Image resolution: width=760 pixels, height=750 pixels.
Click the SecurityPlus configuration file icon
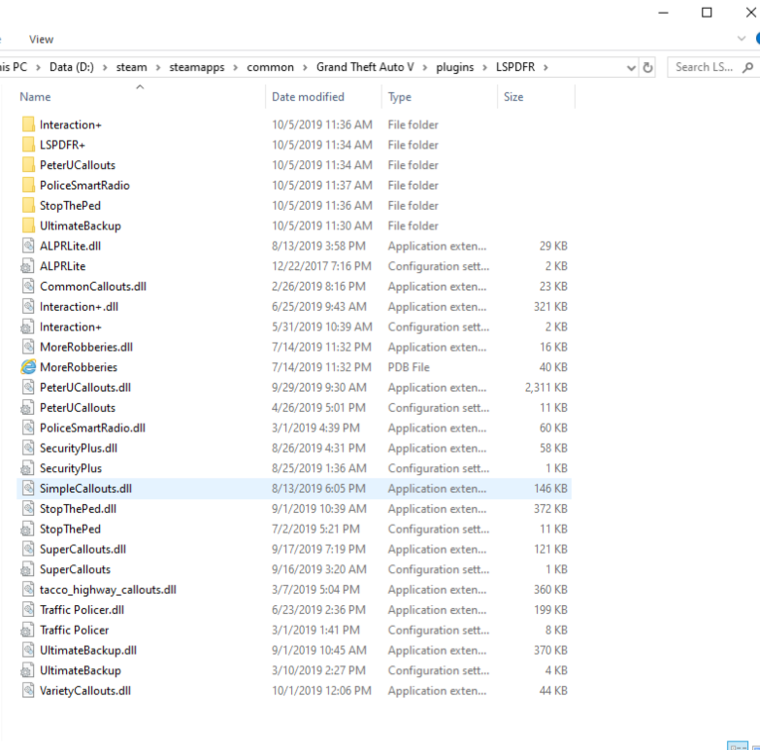(28, 468)
